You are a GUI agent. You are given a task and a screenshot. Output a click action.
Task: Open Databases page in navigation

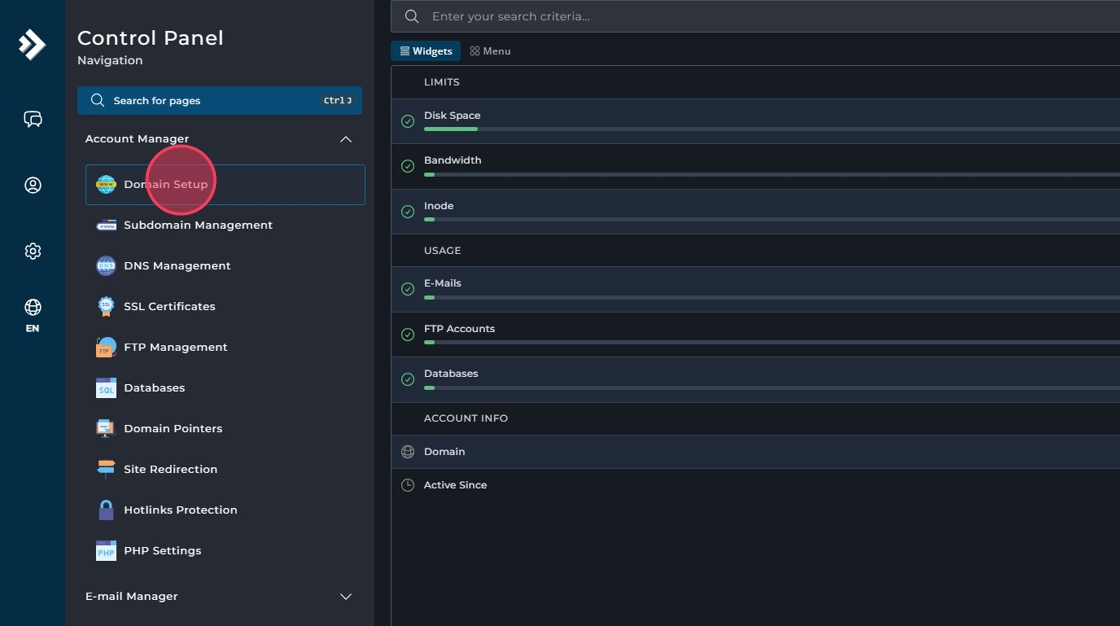pyautogui.click(x=154, y=388)
